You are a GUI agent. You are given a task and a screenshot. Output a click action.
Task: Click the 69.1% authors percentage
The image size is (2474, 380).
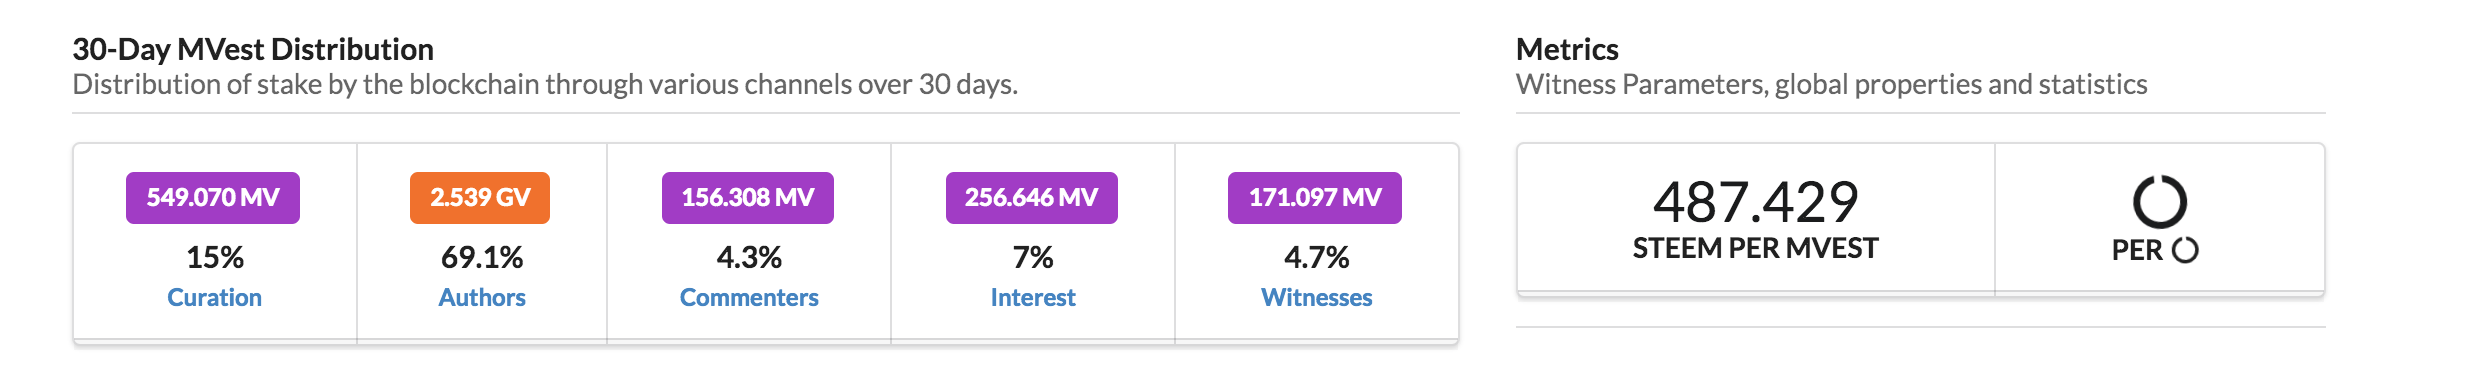tap(482, 258)
